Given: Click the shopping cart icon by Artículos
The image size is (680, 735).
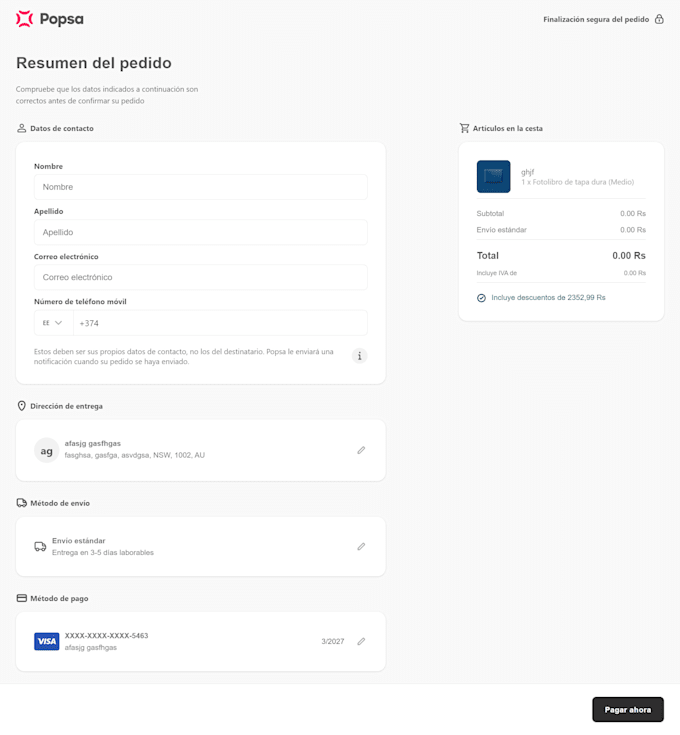Looking at the screenshot, I should (464, 128).
